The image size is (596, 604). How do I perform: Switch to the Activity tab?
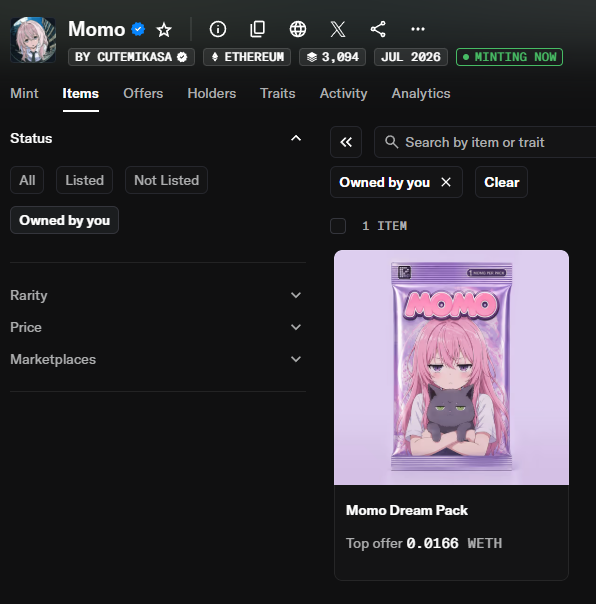click(x=344, y=94)
